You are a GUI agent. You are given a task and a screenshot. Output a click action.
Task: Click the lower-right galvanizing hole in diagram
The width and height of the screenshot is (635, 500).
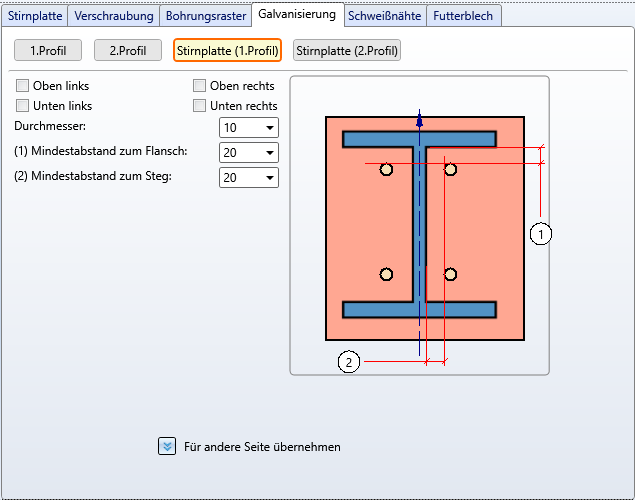tap(451, 275)
